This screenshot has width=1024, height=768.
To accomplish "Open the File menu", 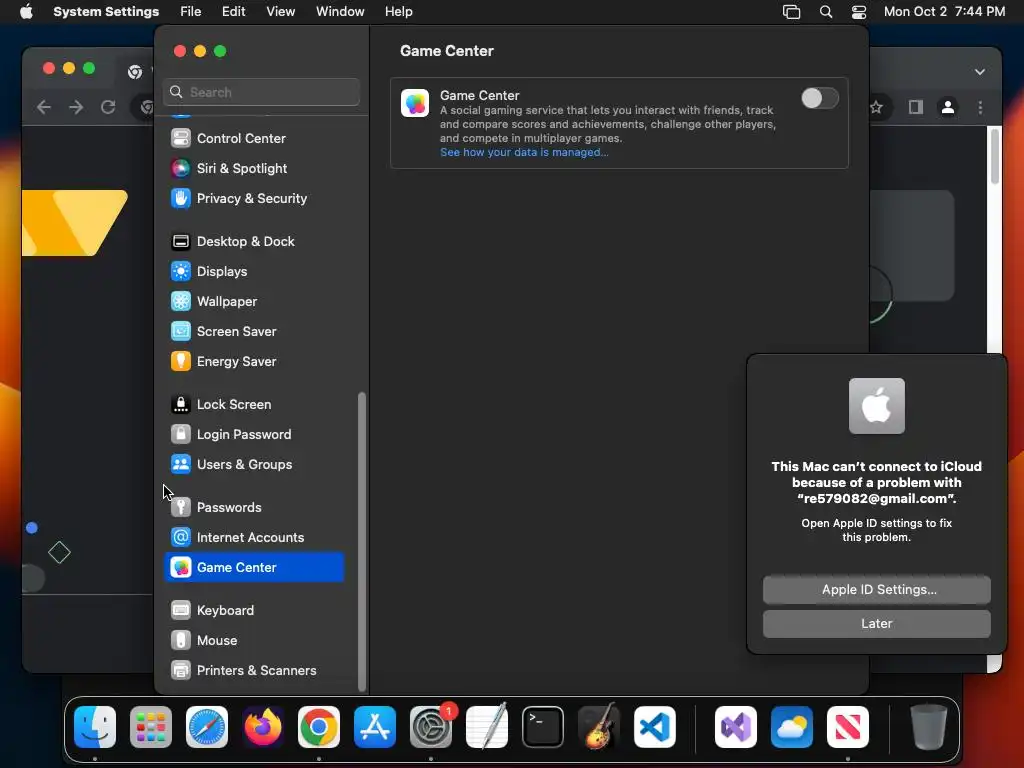I will click(x=191, y=12).
